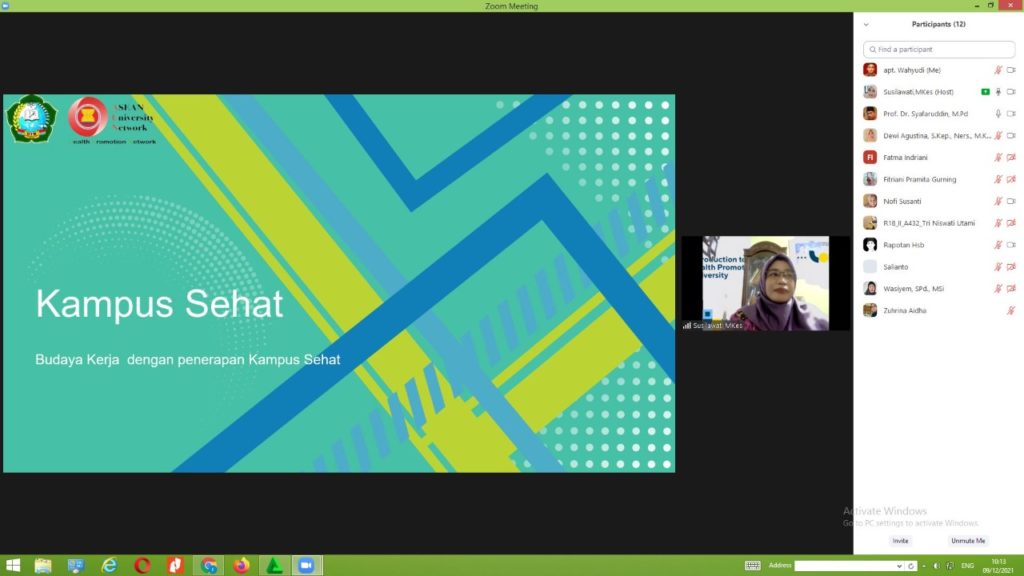Click Susilawati's speaker video thumbnail
The width and height of the screenshot is (1024, 576).
pyautogui.click(x=765, y=283)
